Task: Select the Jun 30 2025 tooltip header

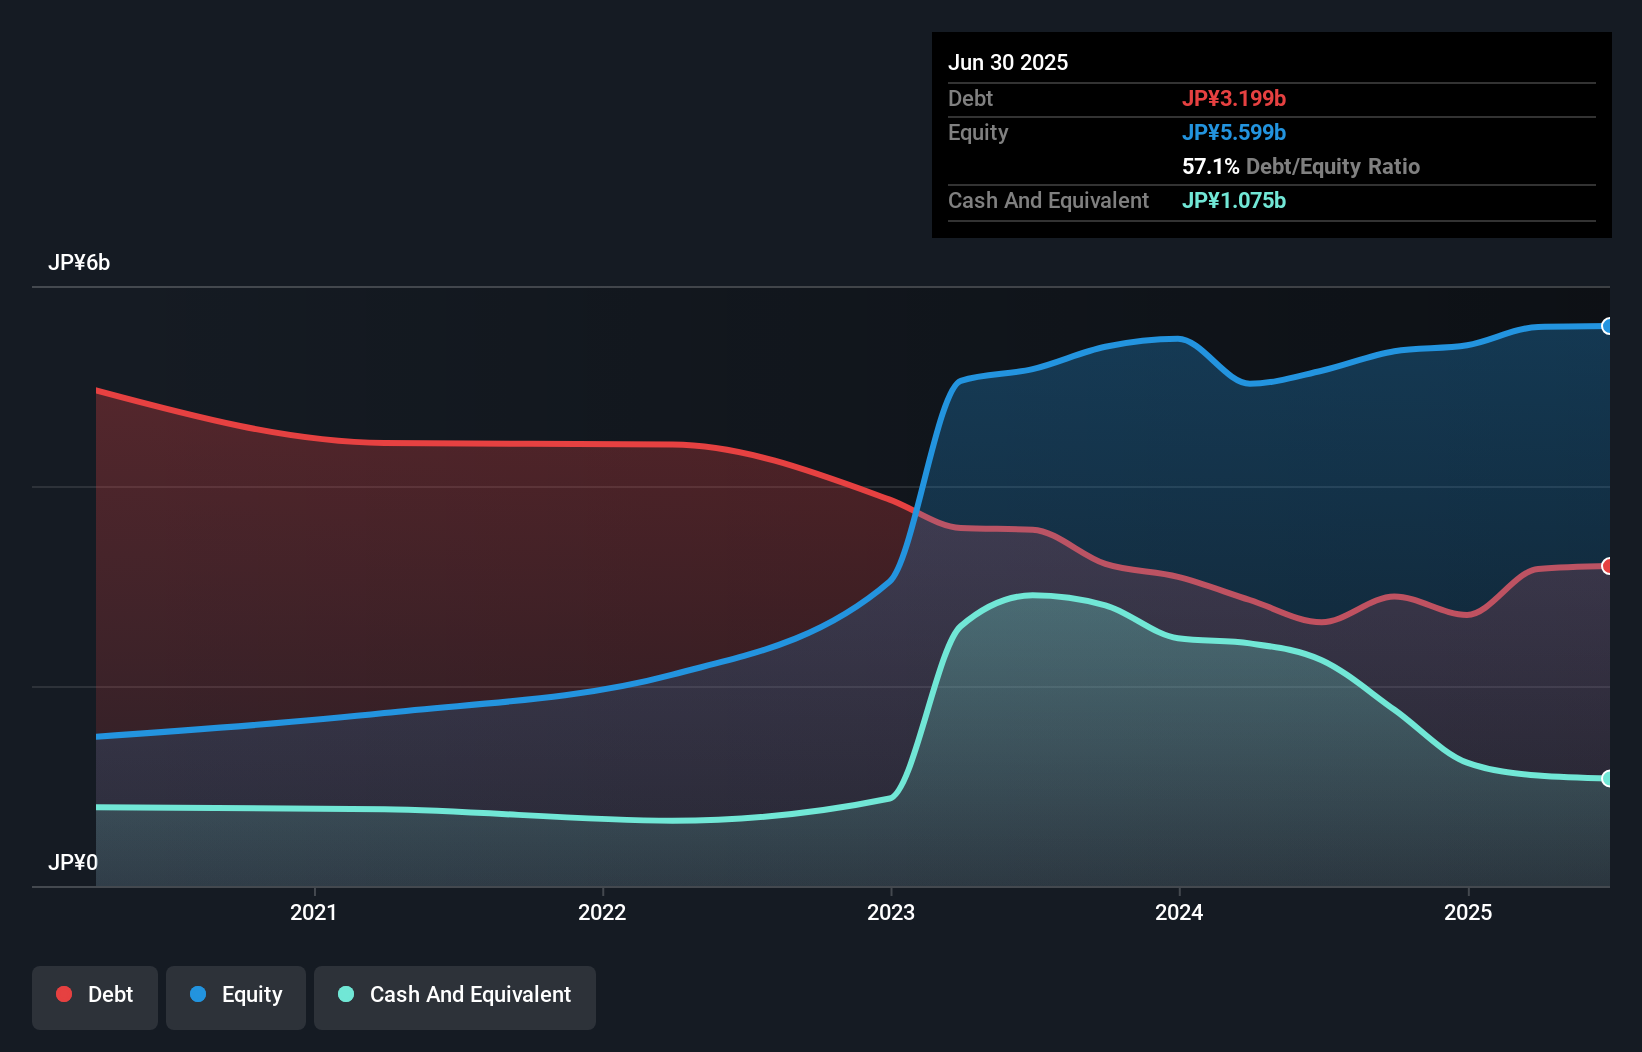Action: tap(1008, 62)
